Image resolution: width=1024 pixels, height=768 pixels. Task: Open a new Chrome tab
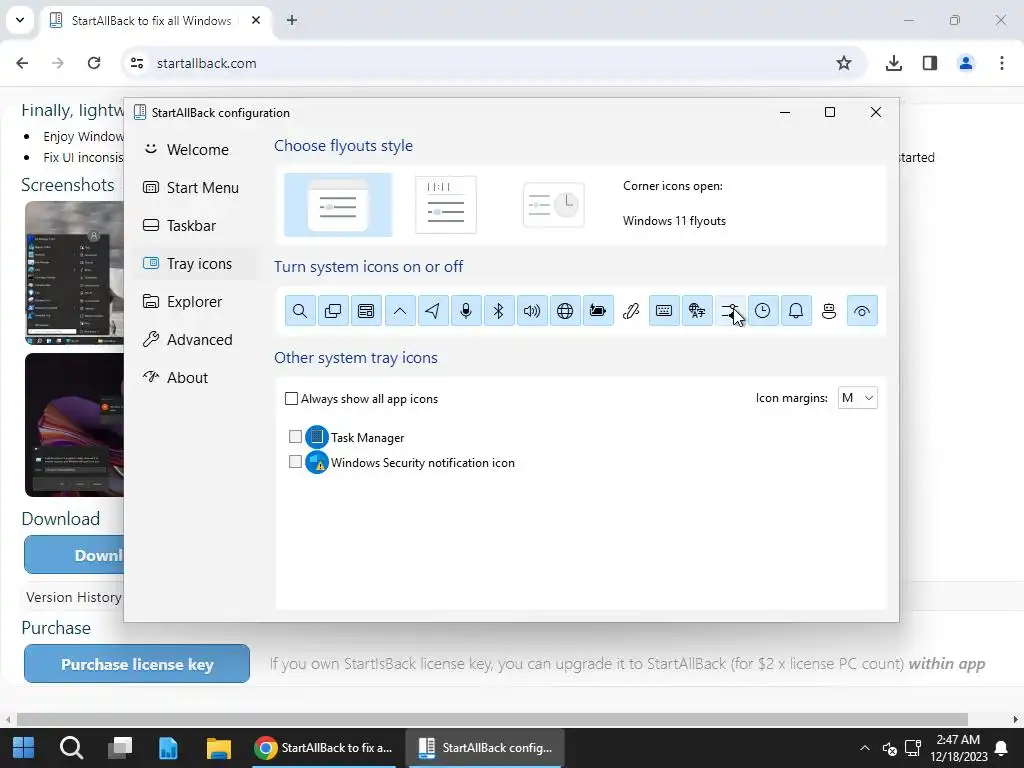tap(292, 20)
